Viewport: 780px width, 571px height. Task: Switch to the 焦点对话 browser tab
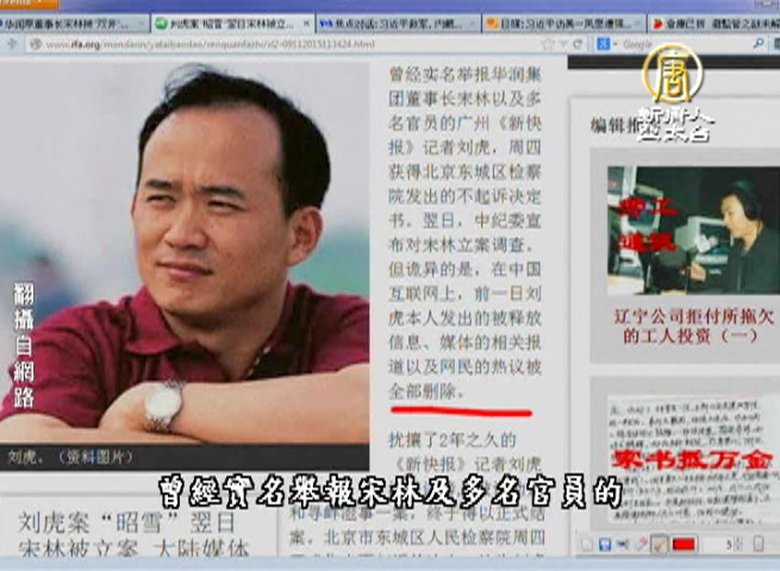point(396,22)
